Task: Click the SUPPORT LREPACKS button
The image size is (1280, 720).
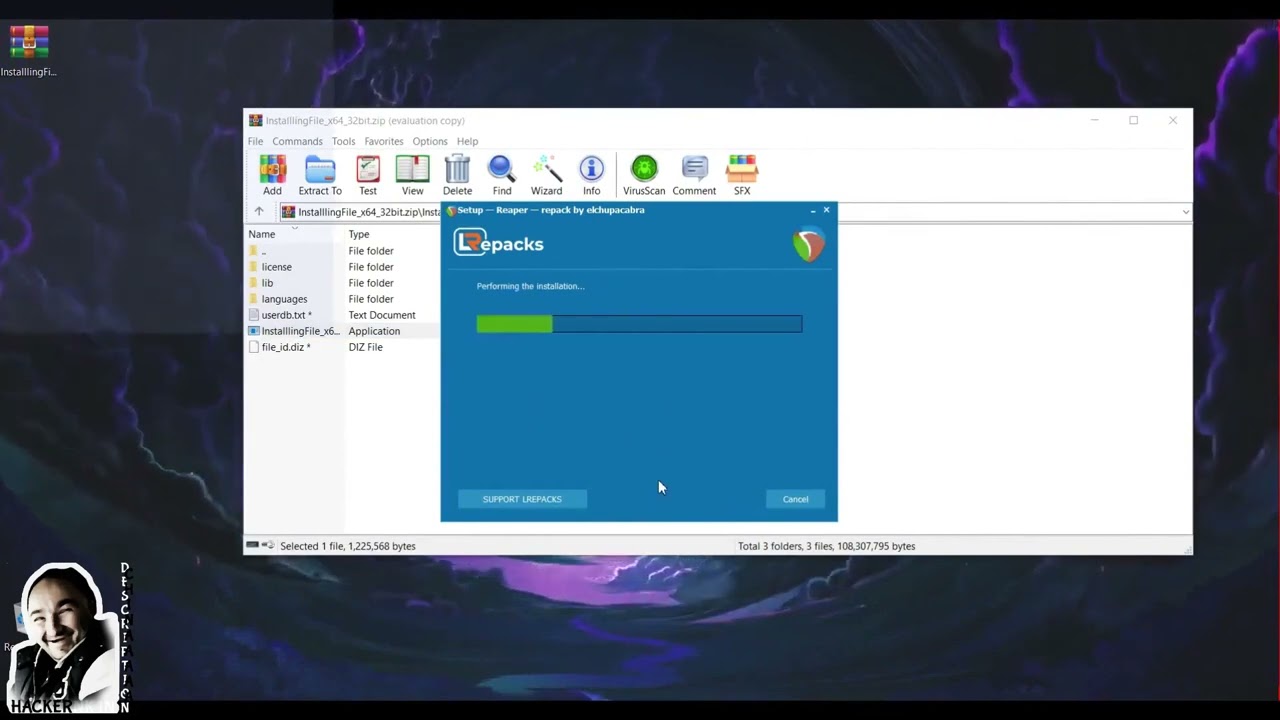Action: [522, 499]
